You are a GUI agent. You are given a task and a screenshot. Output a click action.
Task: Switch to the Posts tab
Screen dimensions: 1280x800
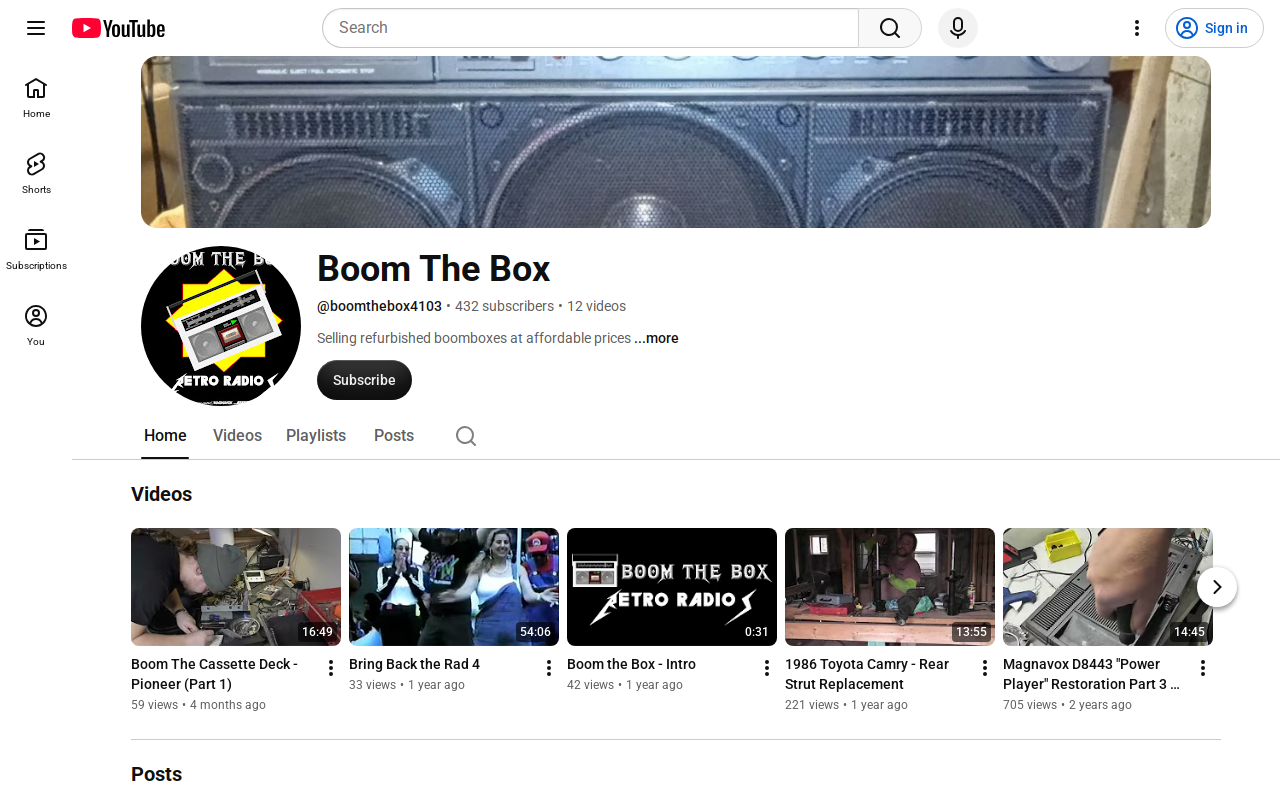(394, 436)
